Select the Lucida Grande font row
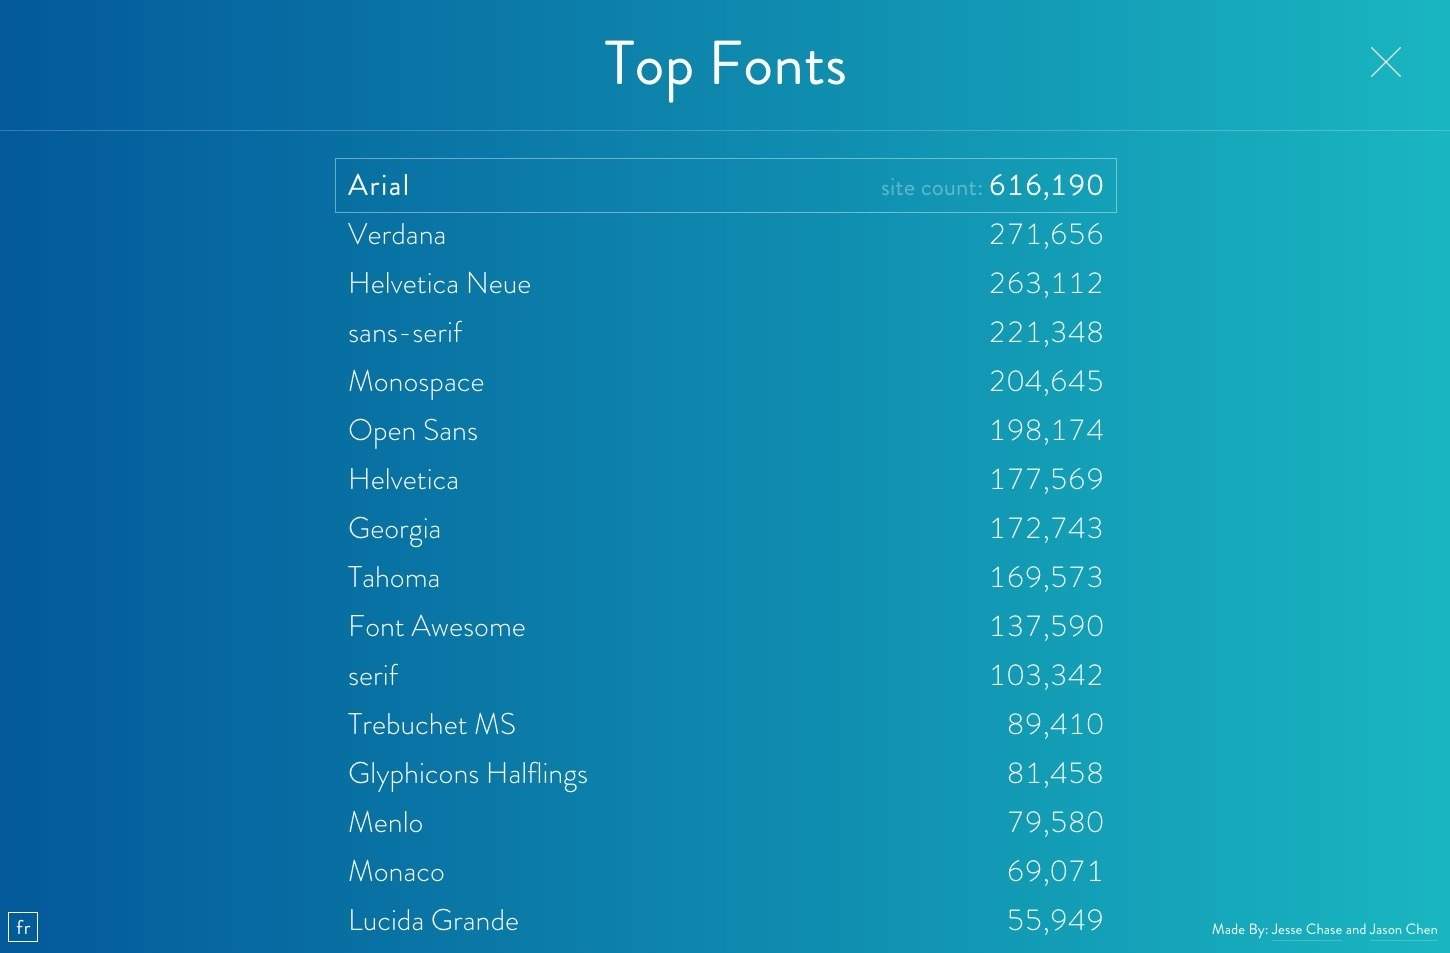This screenshot has height=953, width=1450. 725,920
